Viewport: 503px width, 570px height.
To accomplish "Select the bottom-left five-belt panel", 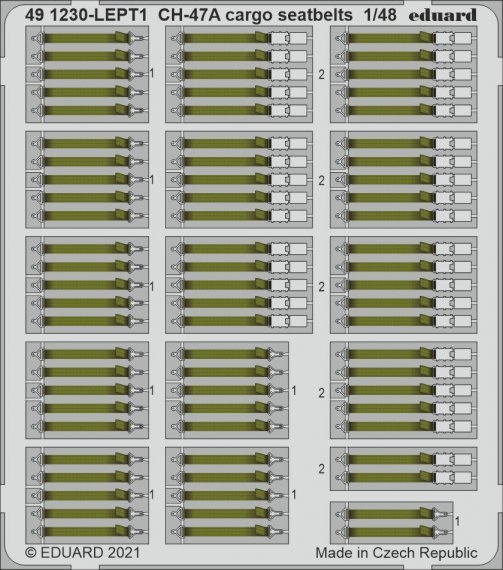I will tap(87, 495).
